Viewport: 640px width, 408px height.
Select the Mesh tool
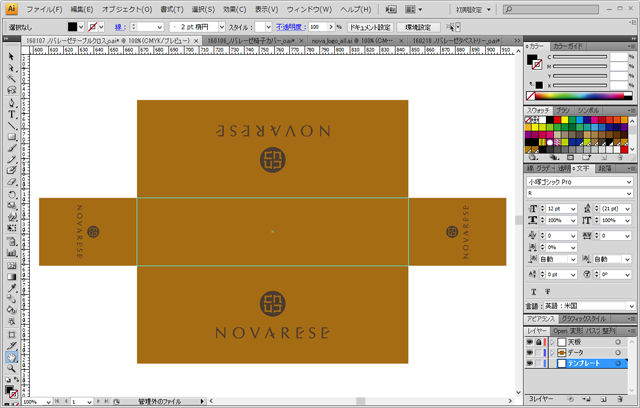11,266
